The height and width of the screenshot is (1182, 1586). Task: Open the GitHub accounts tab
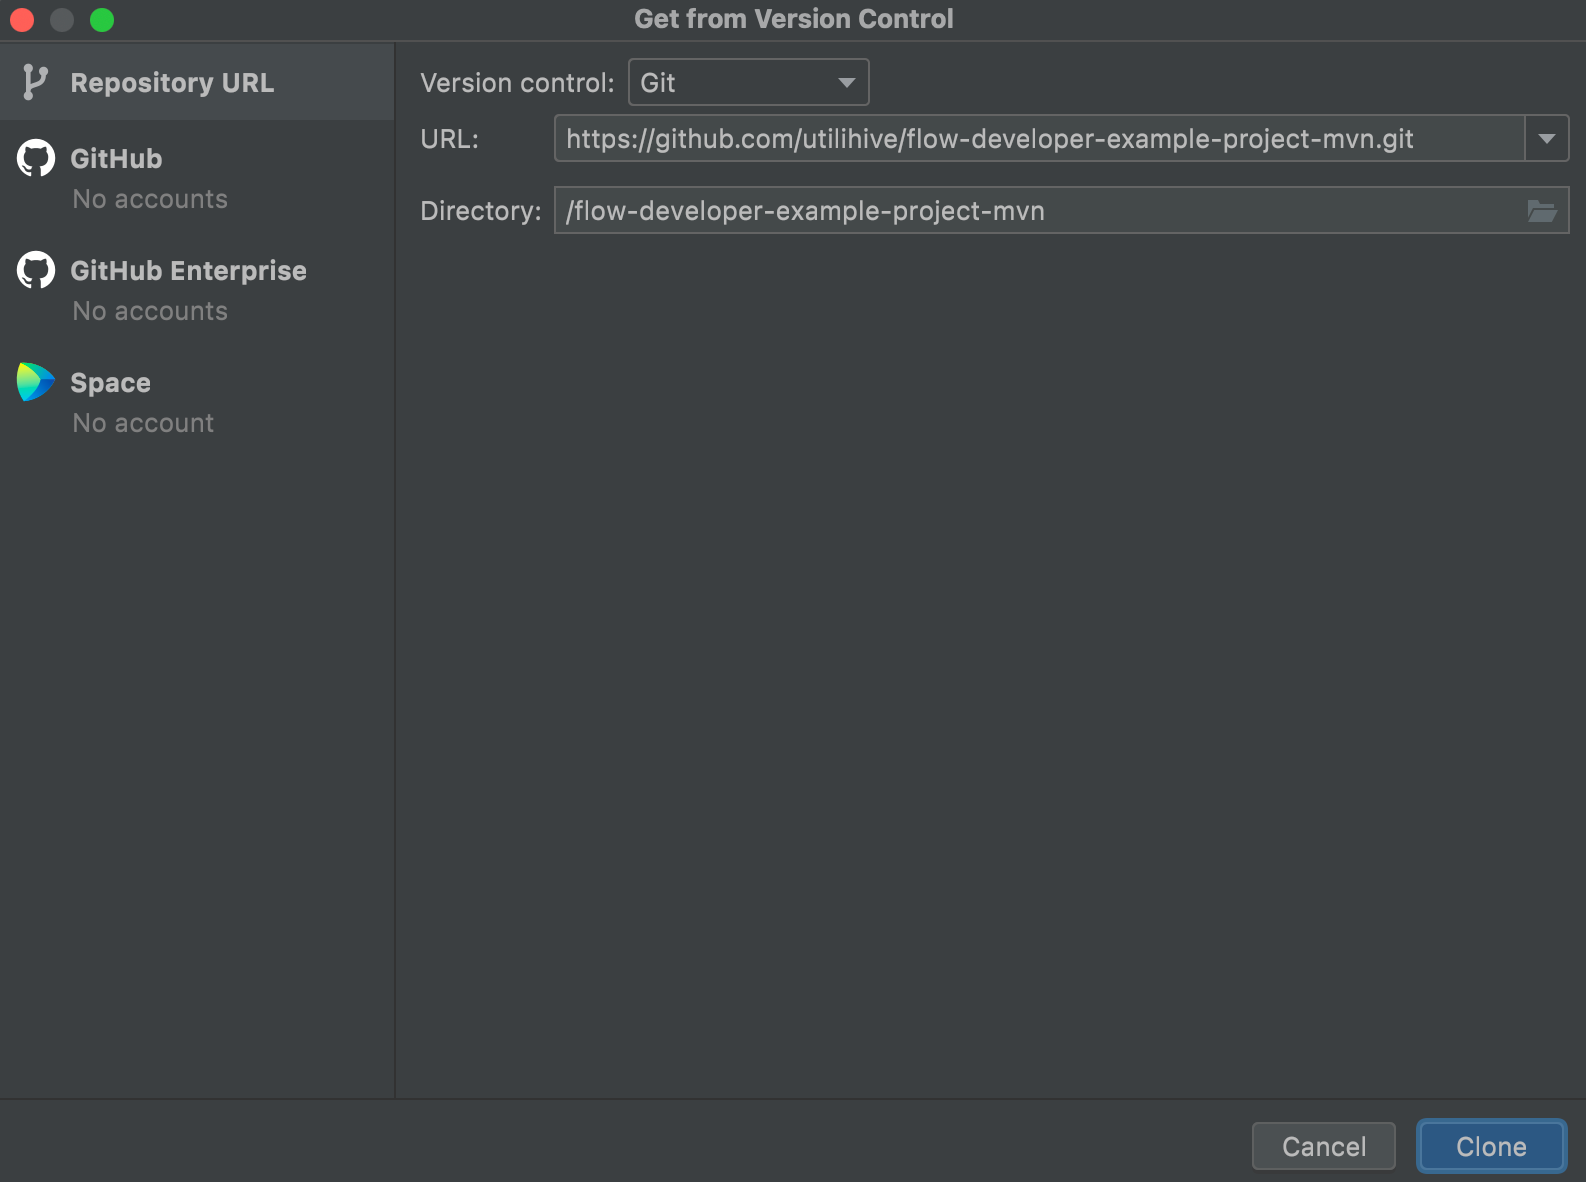pyautogui.click(x=116, y=159)
